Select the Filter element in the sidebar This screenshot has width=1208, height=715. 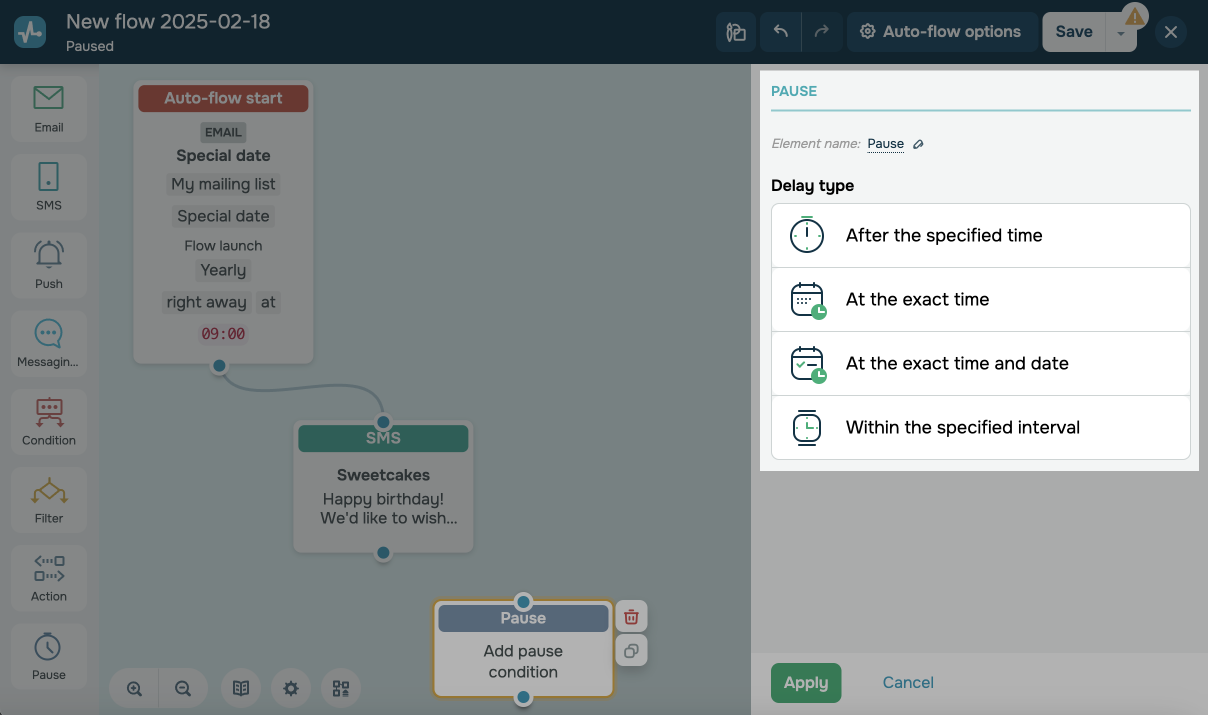coord(48,499)
